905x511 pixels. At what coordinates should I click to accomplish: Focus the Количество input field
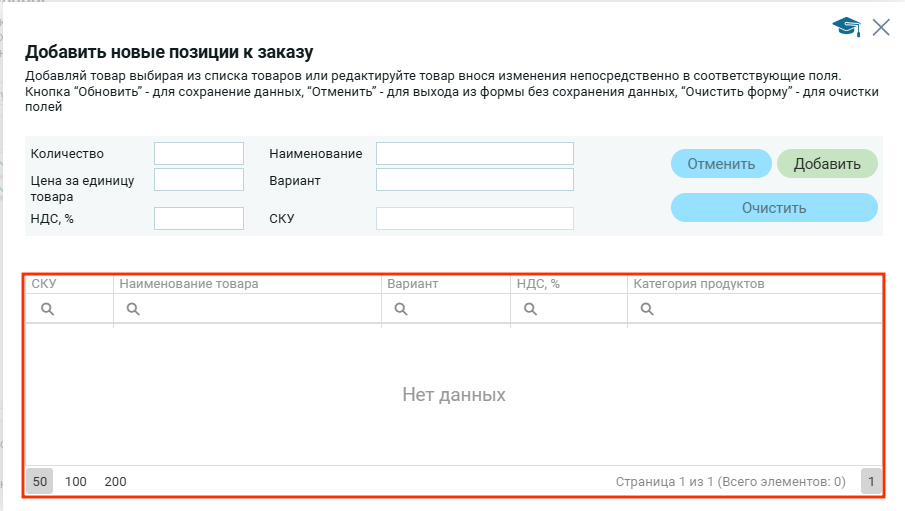coord(199,153)
